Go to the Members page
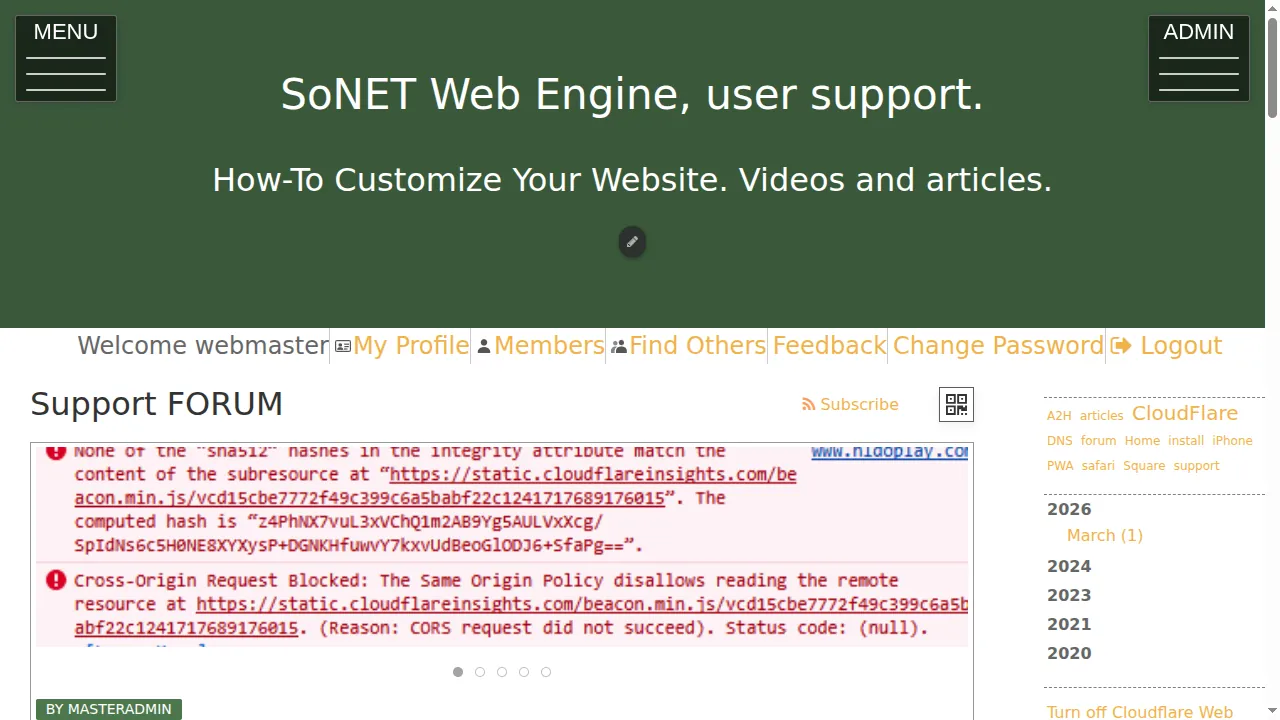This screenshot has width=1280, height=720. (x=549, y=346)
